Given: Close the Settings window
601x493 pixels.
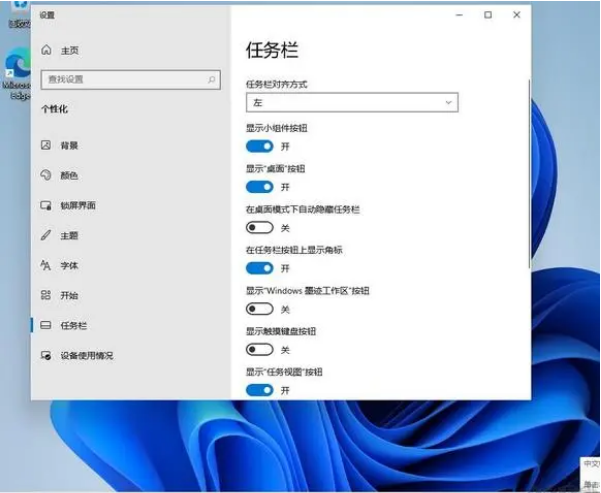Looking at the screenshot, I should click(517, 15).
